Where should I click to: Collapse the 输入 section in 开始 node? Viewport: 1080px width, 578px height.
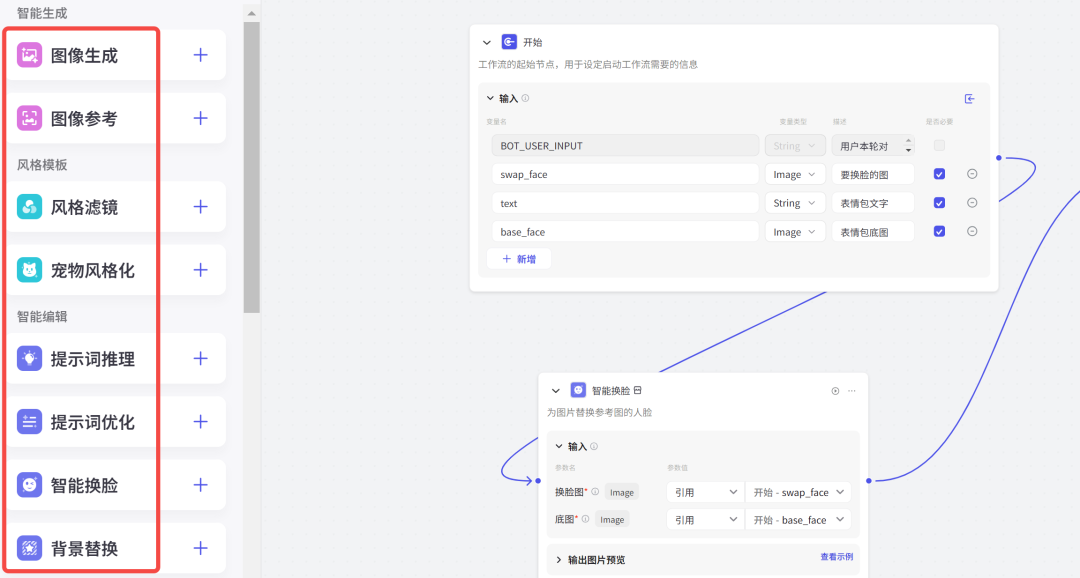(x=490, y=99)
